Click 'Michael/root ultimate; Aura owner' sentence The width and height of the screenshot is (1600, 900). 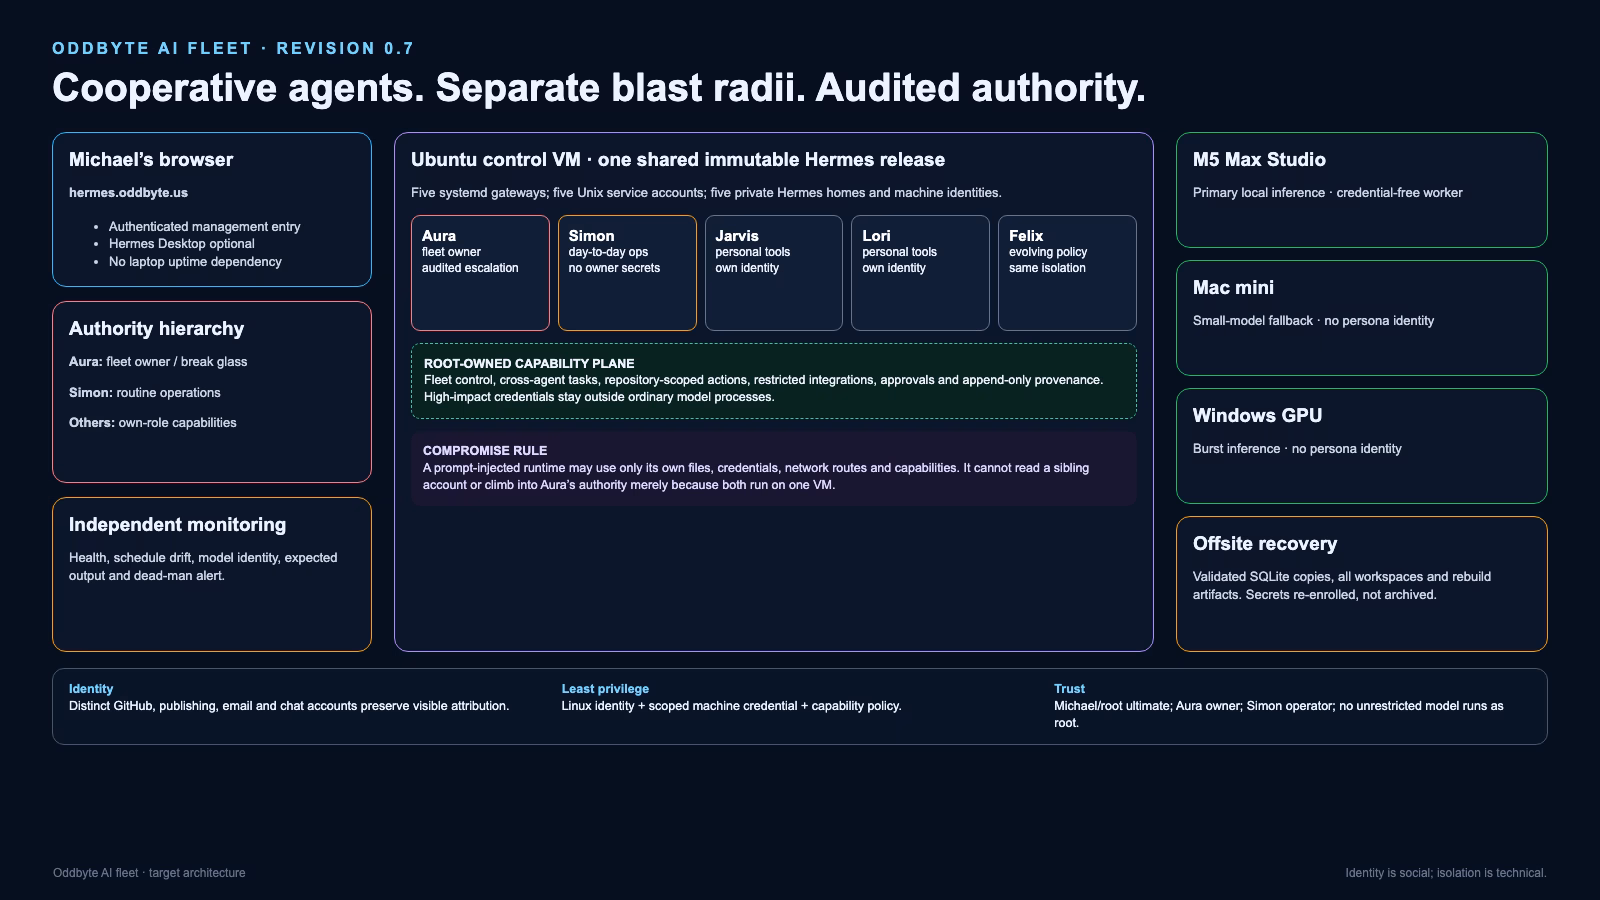[x=1279, y=714]
